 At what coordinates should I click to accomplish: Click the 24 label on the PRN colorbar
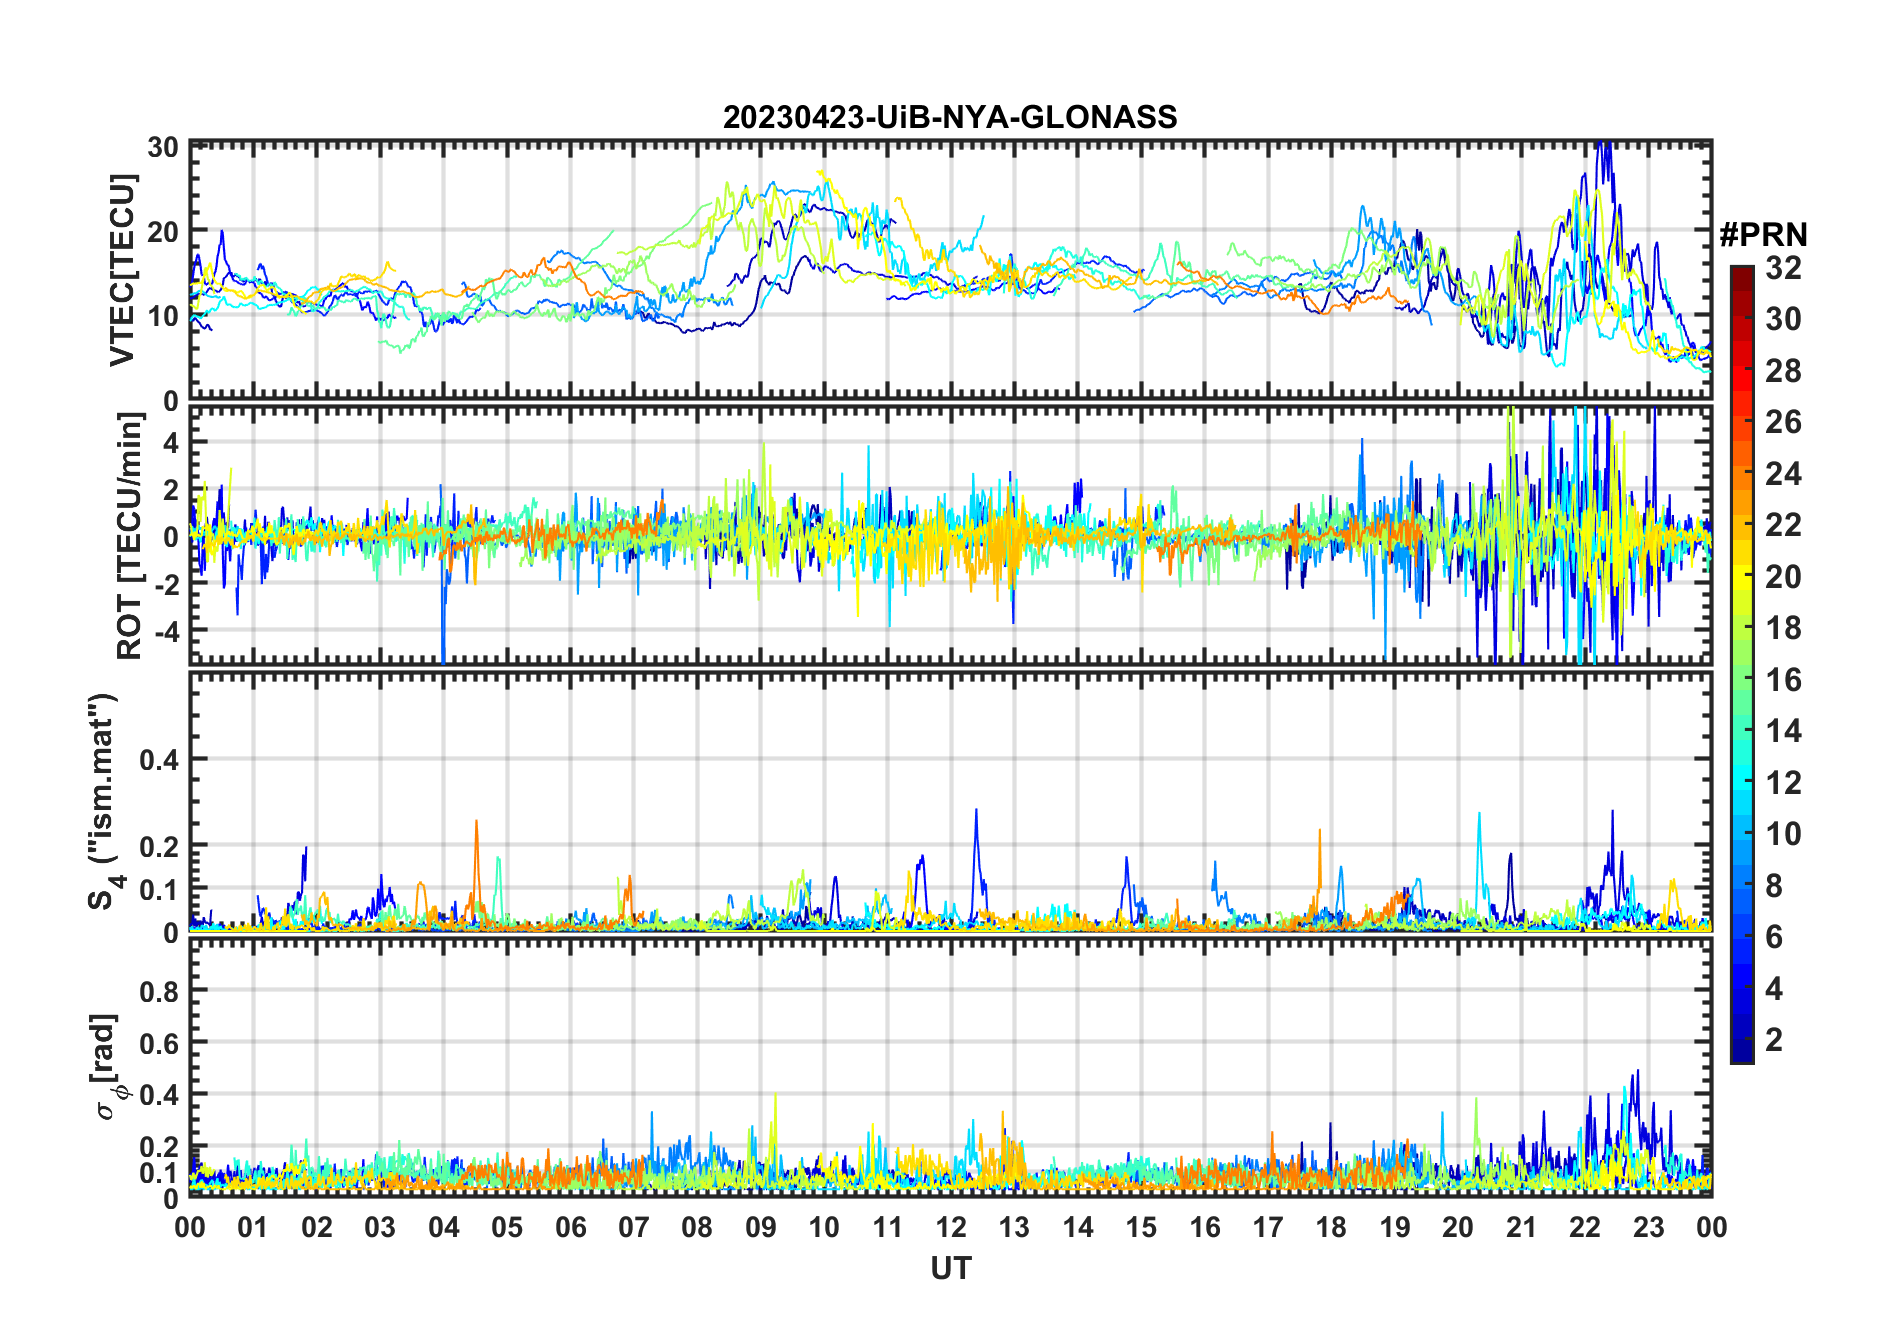pyautogui.click(x=1783, y=474)
